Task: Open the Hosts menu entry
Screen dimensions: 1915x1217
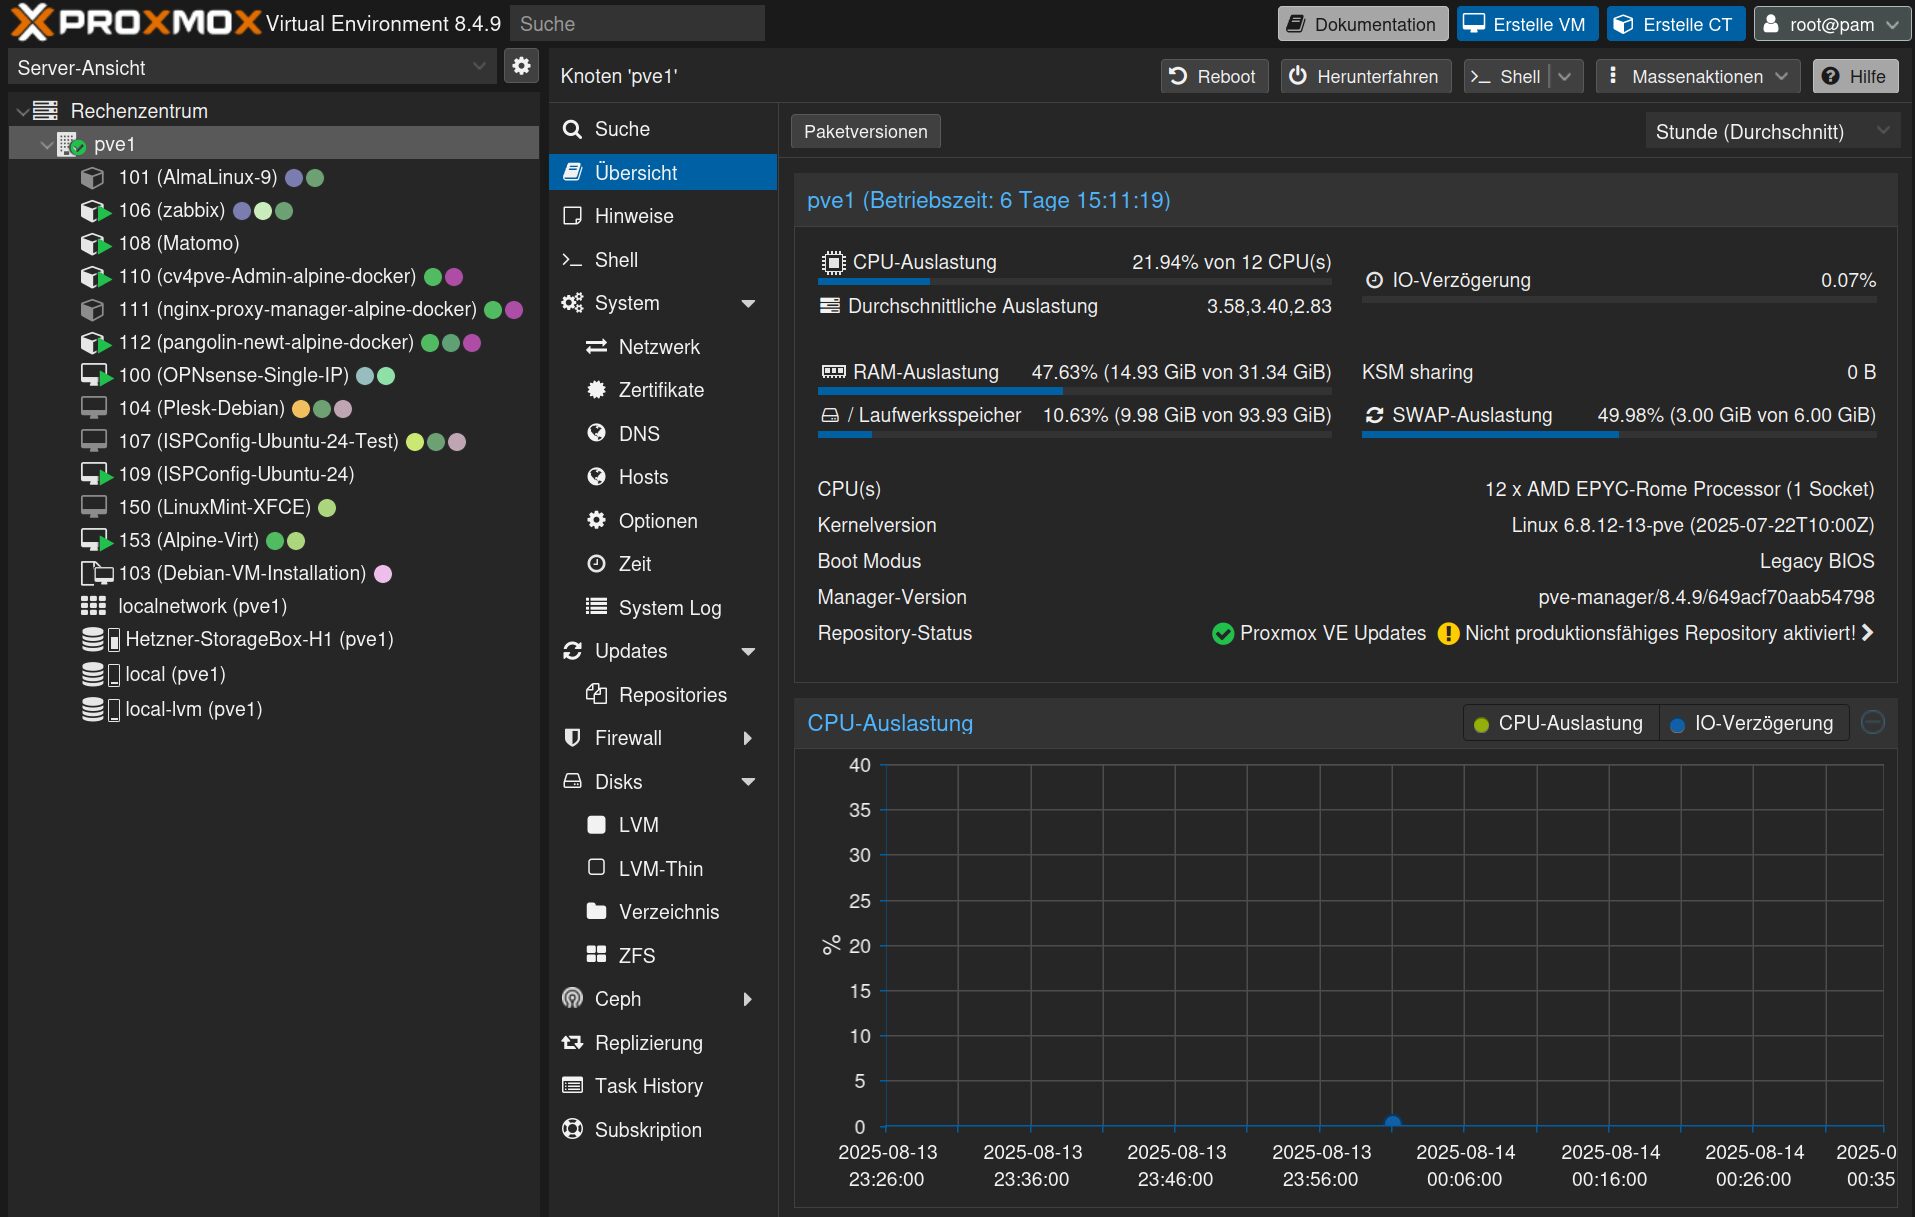Action: [663, 477]
